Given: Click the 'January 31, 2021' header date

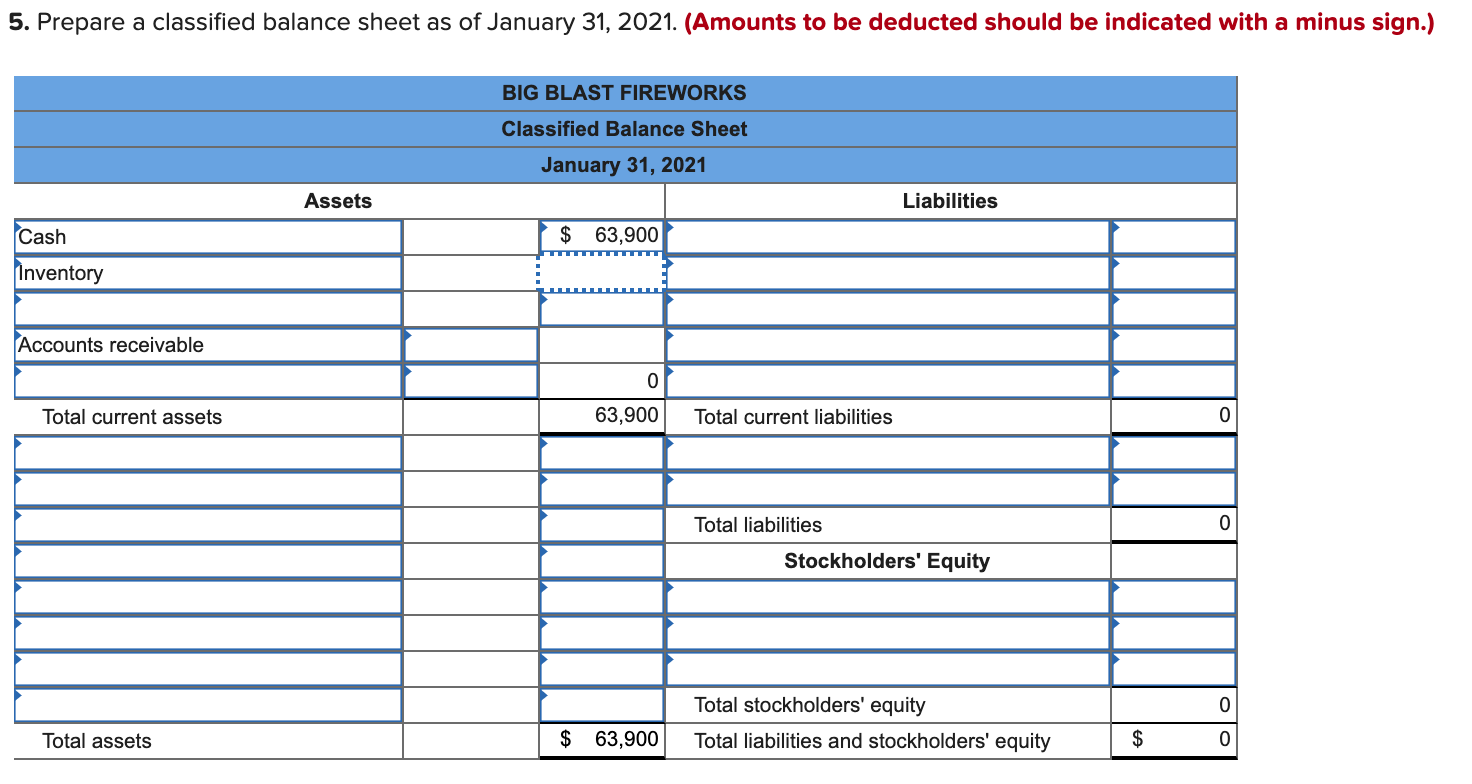Looking at the screenshot, I should [x=624, y=165].
